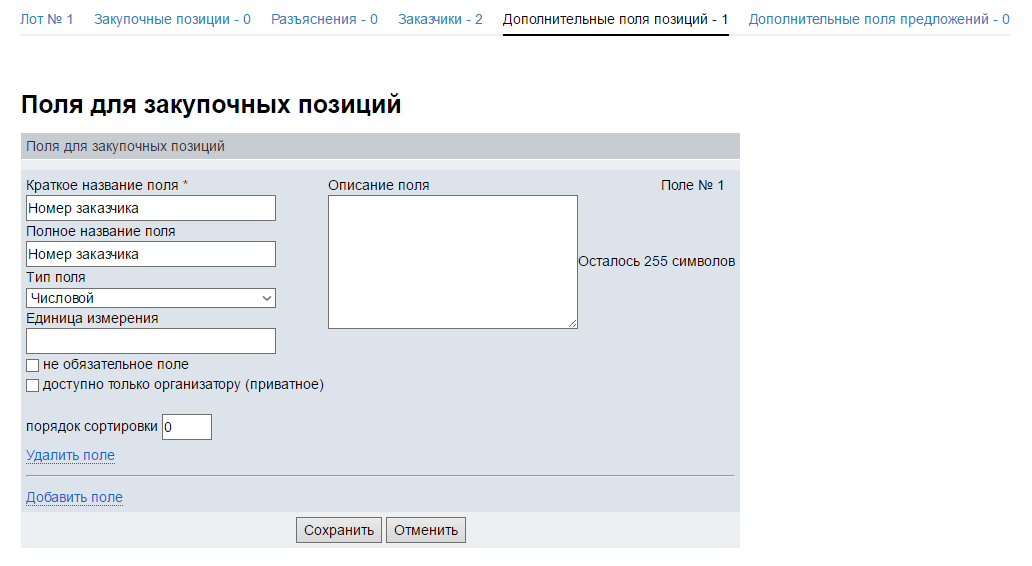This screenshot has width=1032, height=566.
Task: Focus the Полное название поля input
Action: click(x=150, y=254)
